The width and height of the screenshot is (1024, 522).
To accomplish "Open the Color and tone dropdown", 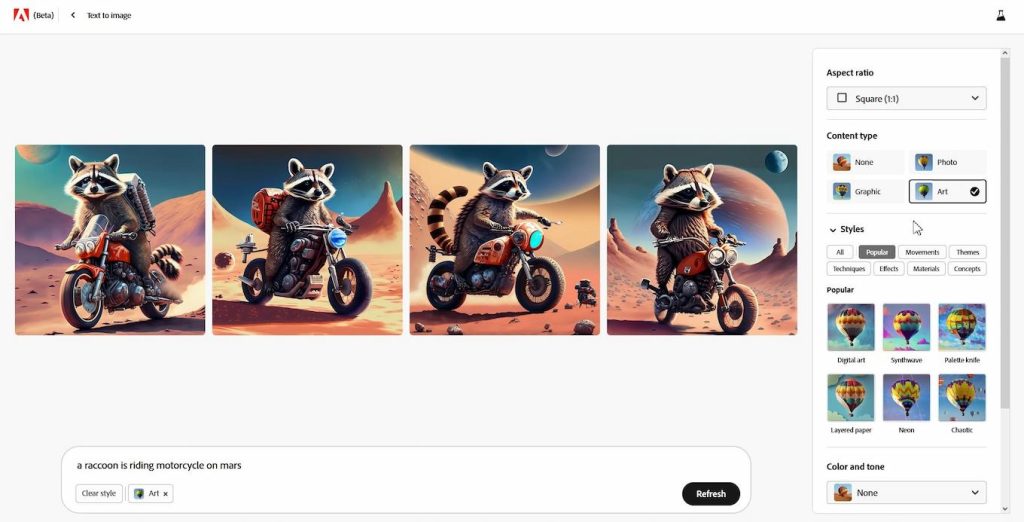I will pyautogui.click(x=906, y=493).
